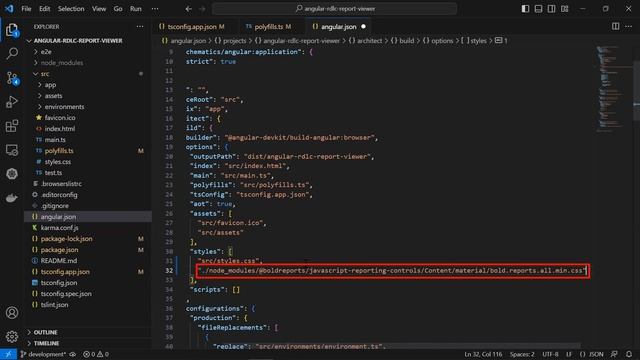Screen dimensions: 640x360
Task: Open README.md in the explorer
Action: pyautogui.click(x=59, y=261)
